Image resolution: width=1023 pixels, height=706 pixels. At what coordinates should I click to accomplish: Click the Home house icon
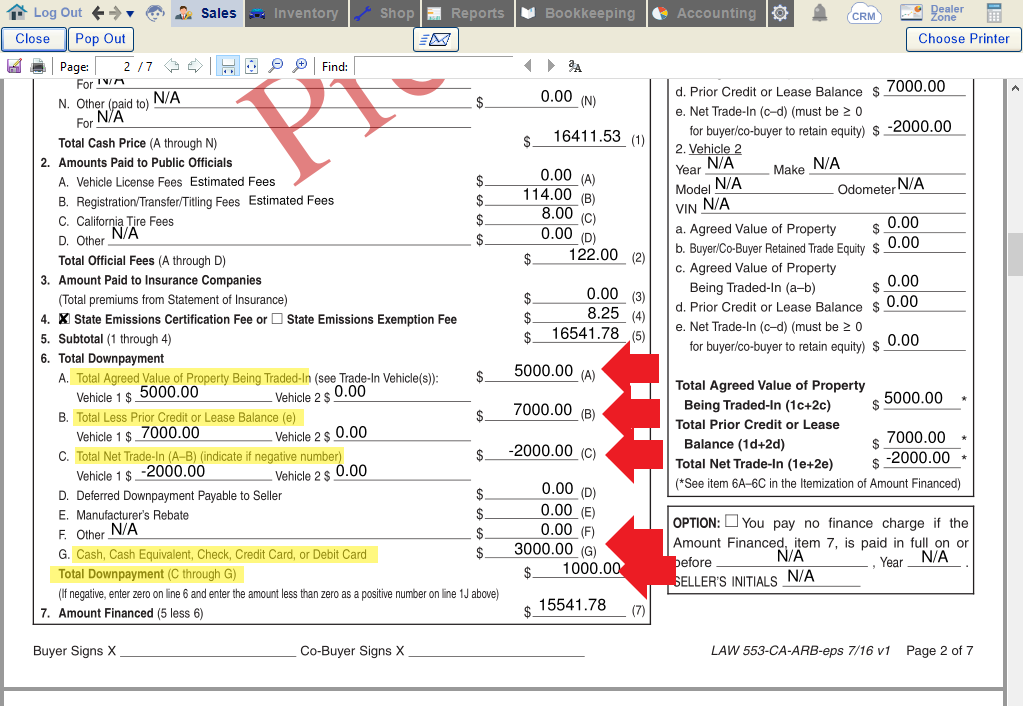(x=16, y=12)
